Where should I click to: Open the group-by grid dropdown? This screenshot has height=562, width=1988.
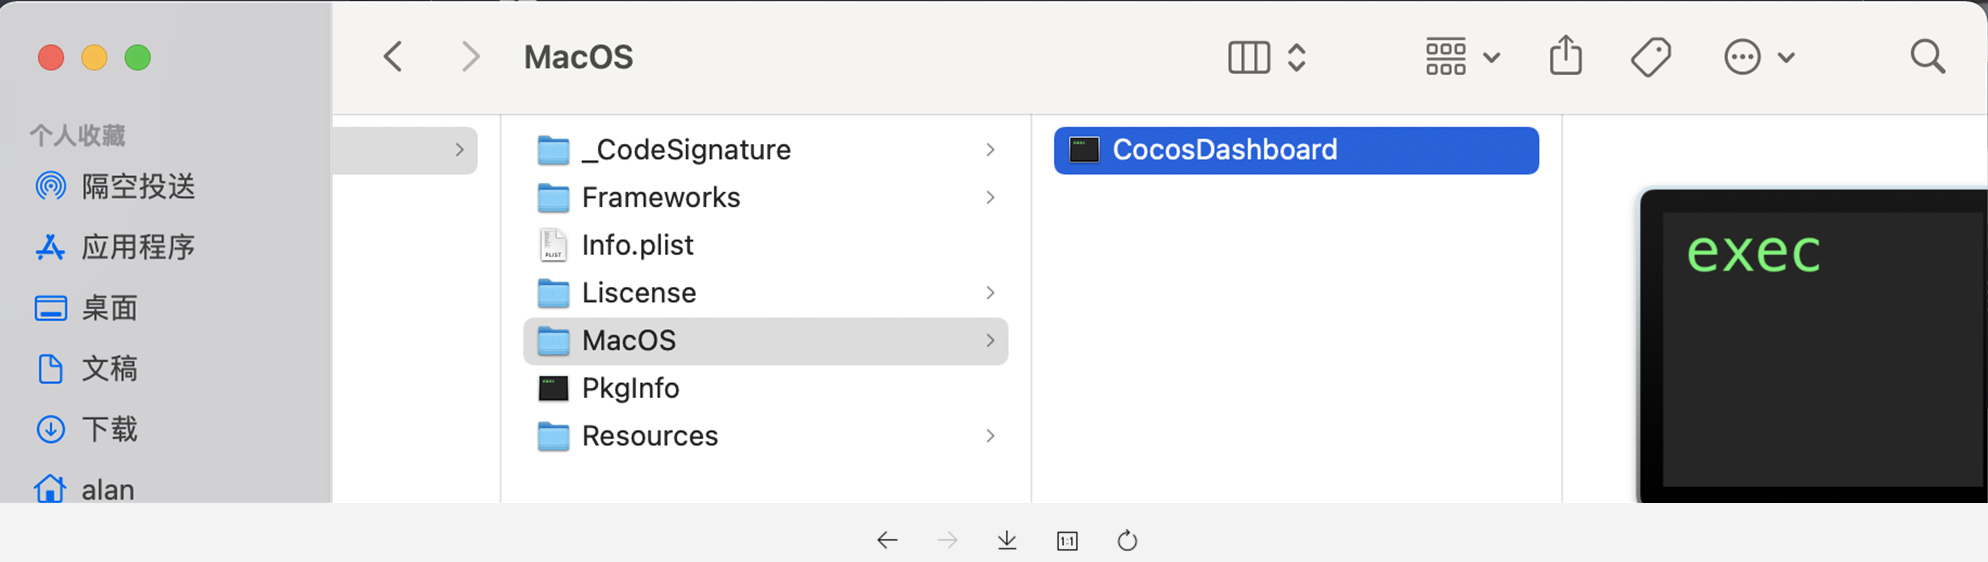pos(1461,57)
